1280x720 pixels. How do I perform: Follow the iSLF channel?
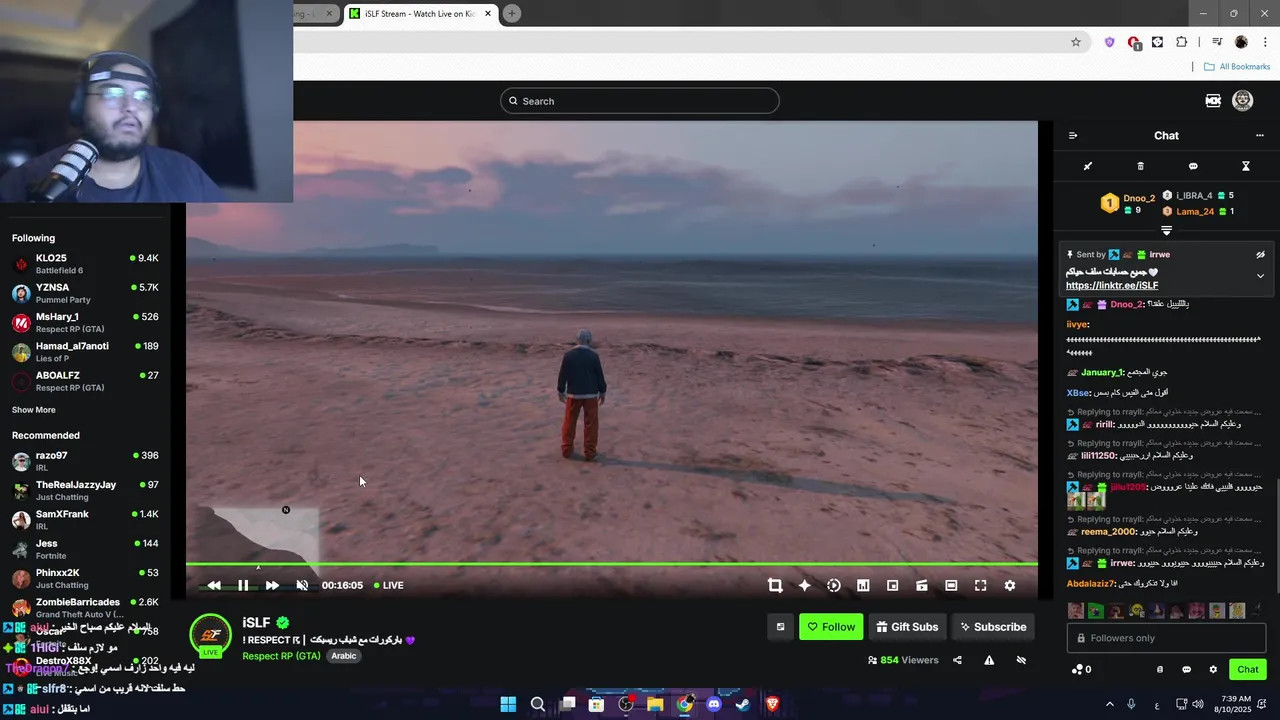click(x=831, y=627)
